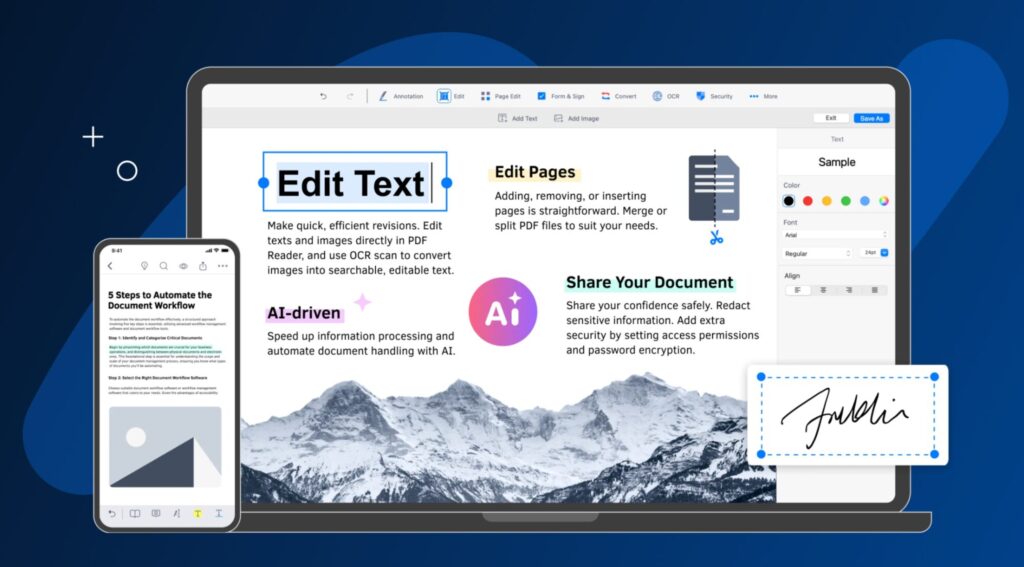Screen dimensions: 1024x567
Task: Click the bottom-right handle of signature box
Action: [935, 454]
